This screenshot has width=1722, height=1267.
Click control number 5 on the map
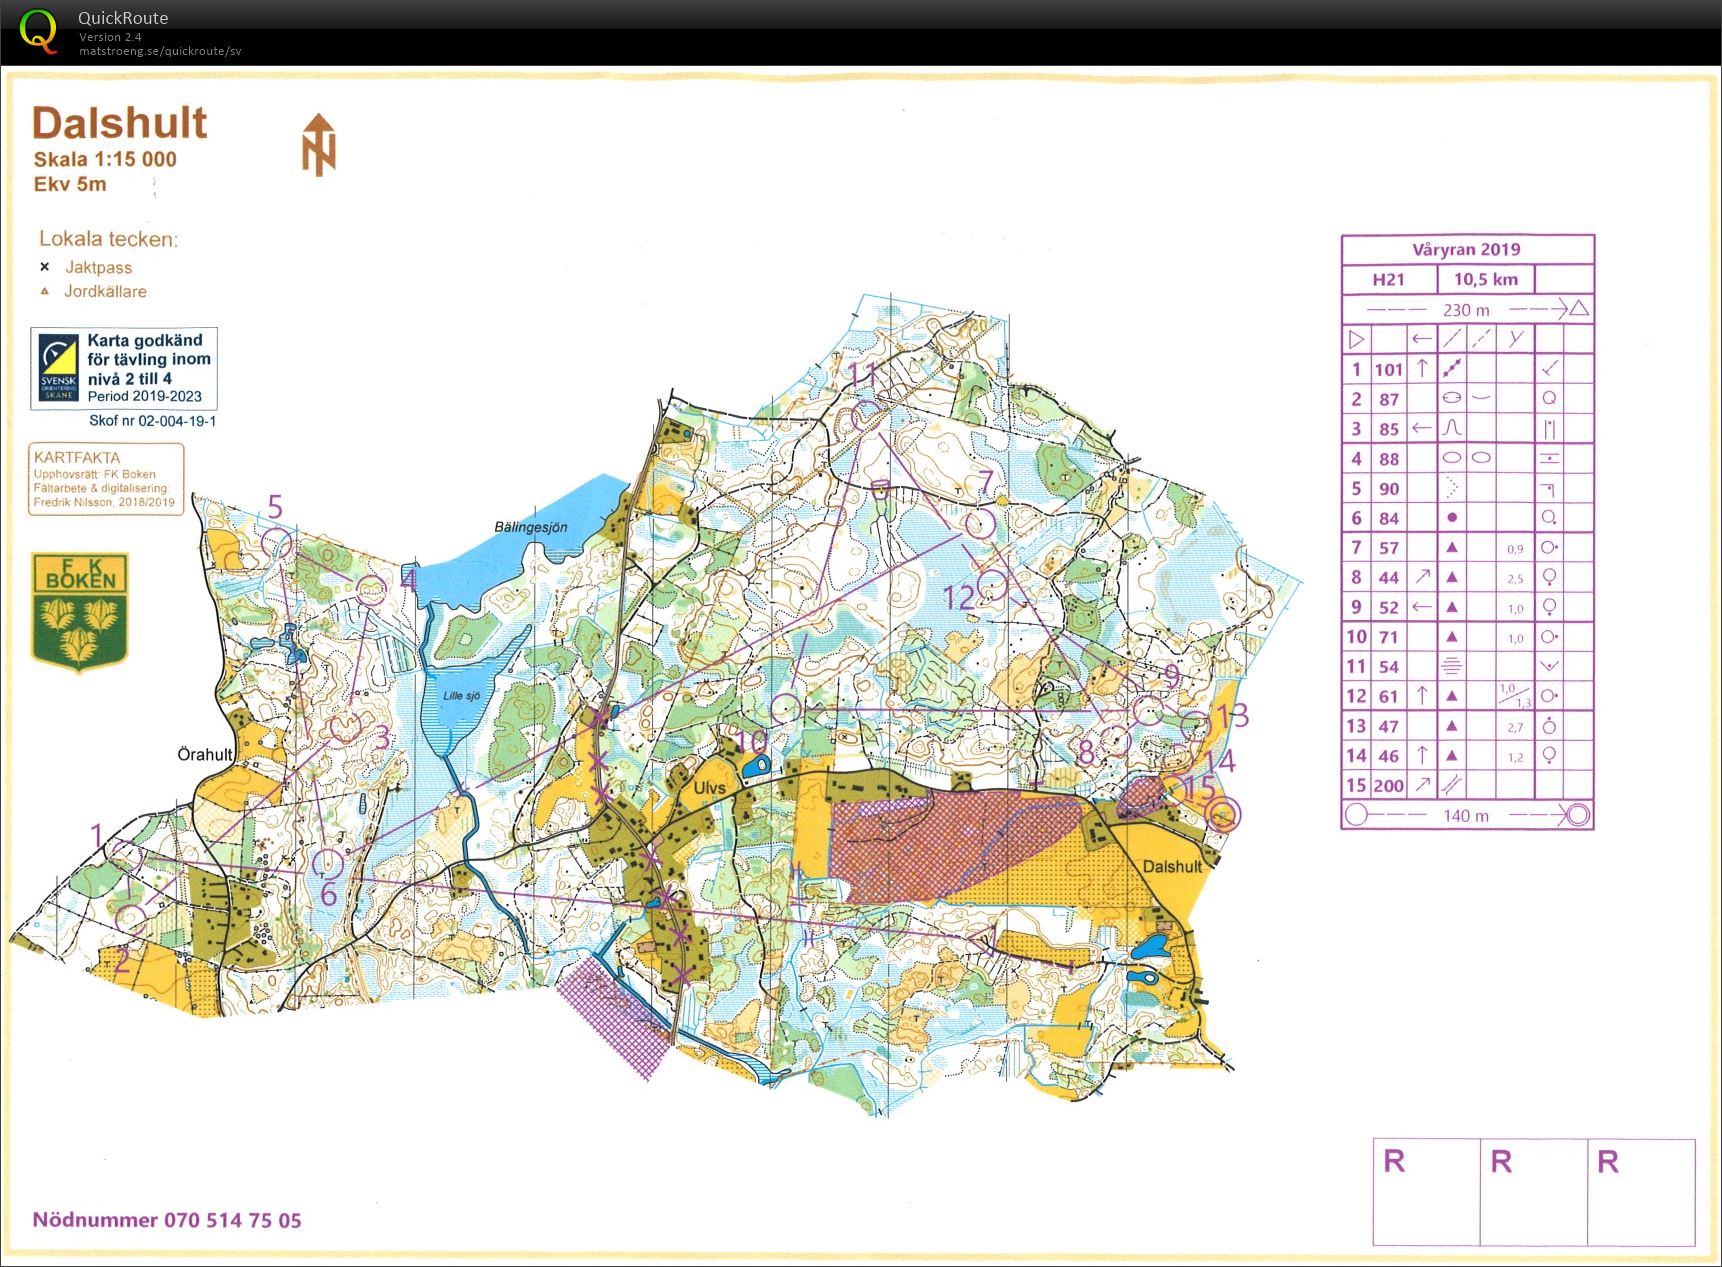coord(275,507)
